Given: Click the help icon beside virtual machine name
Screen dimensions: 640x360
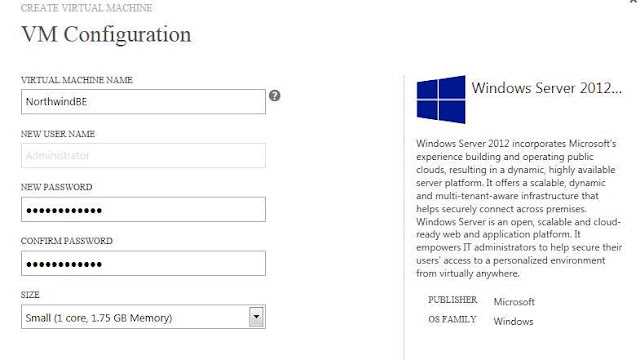Looking at the screenshot, I should tap(275, 96).
